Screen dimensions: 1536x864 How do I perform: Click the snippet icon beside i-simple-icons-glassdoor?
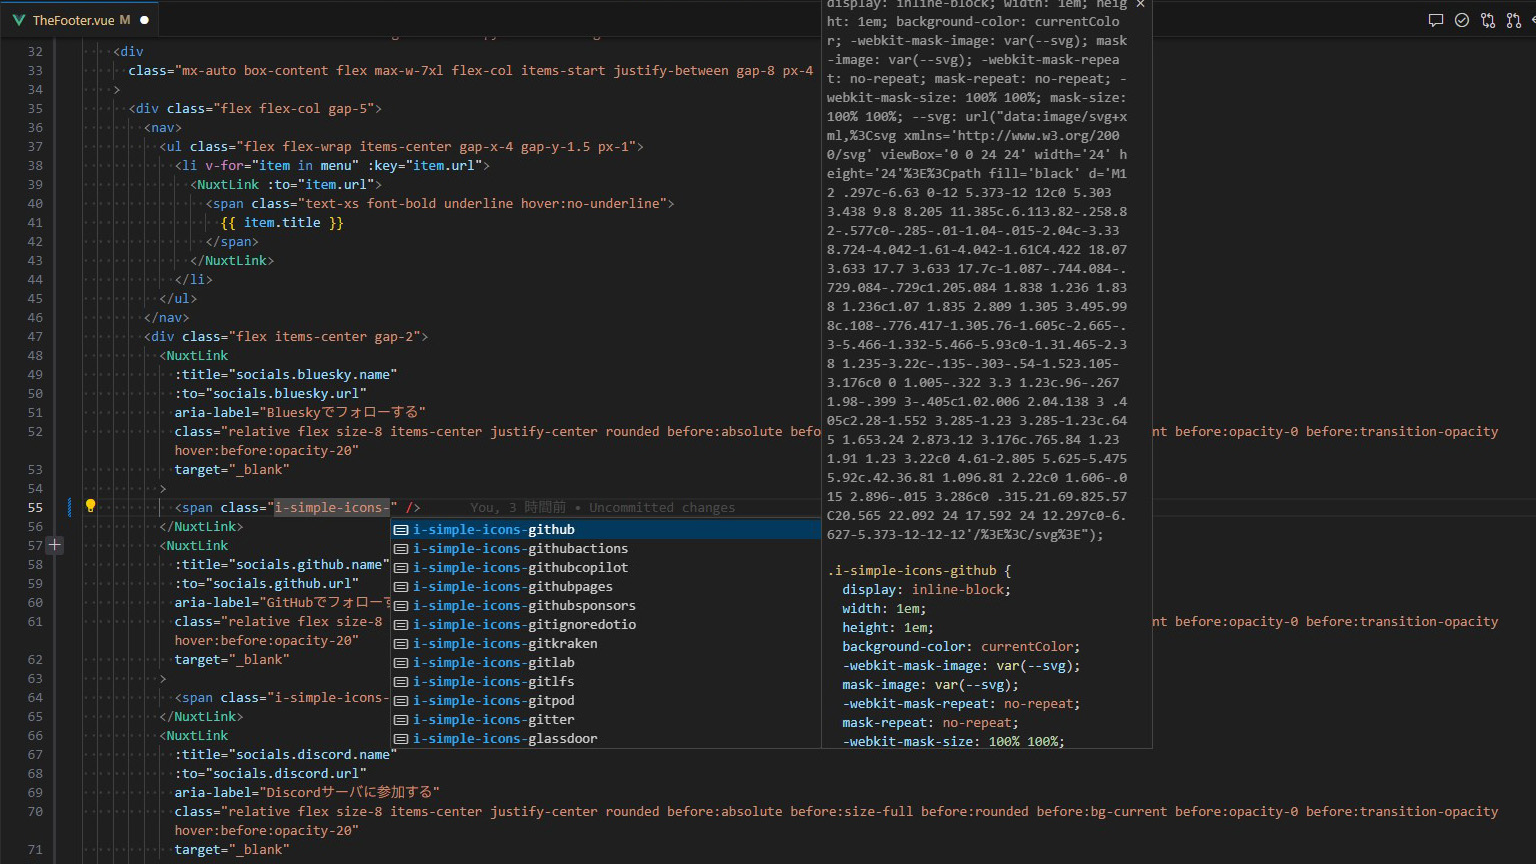coord(401,739)
